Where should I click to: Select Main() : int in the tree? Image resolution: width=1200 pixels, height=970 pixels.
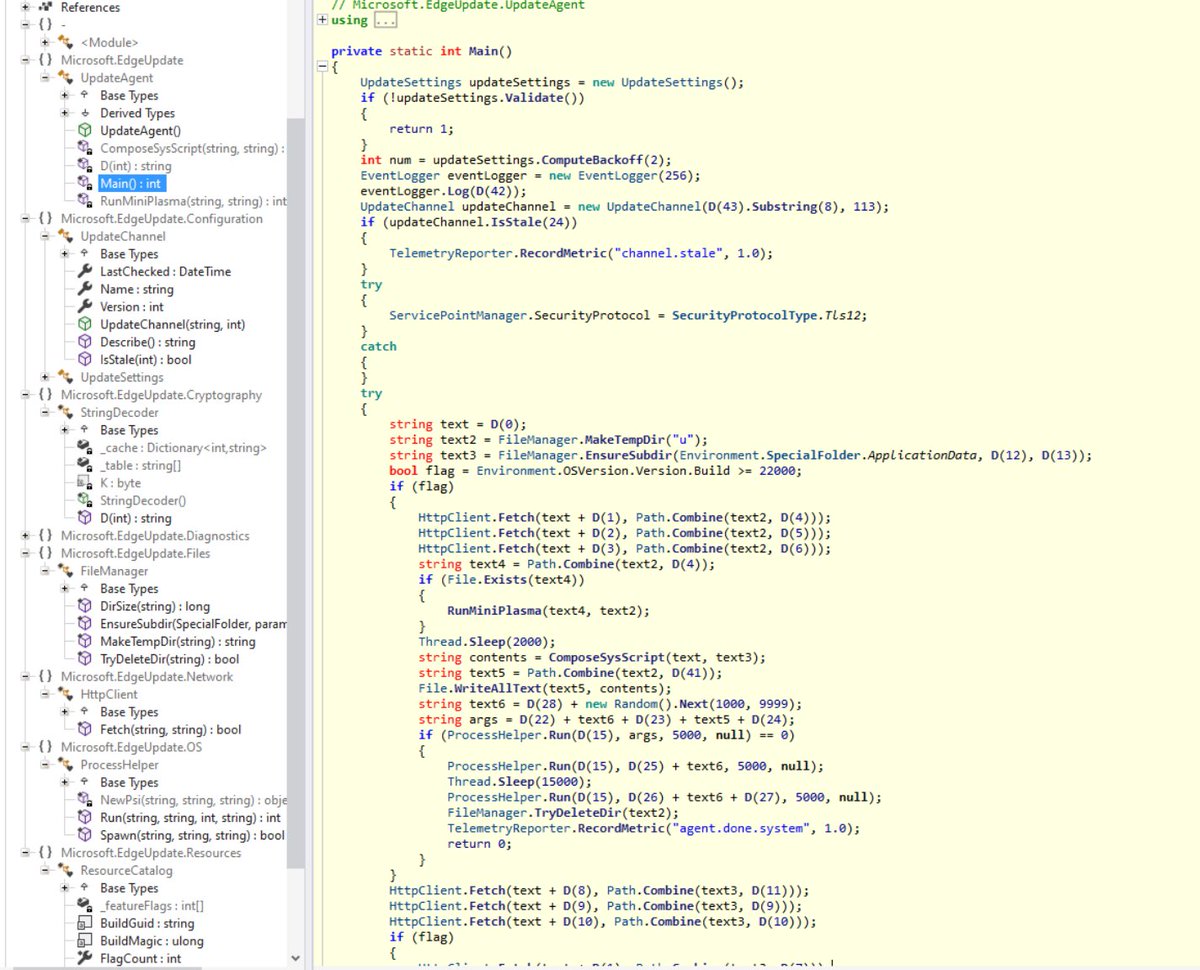130,184
